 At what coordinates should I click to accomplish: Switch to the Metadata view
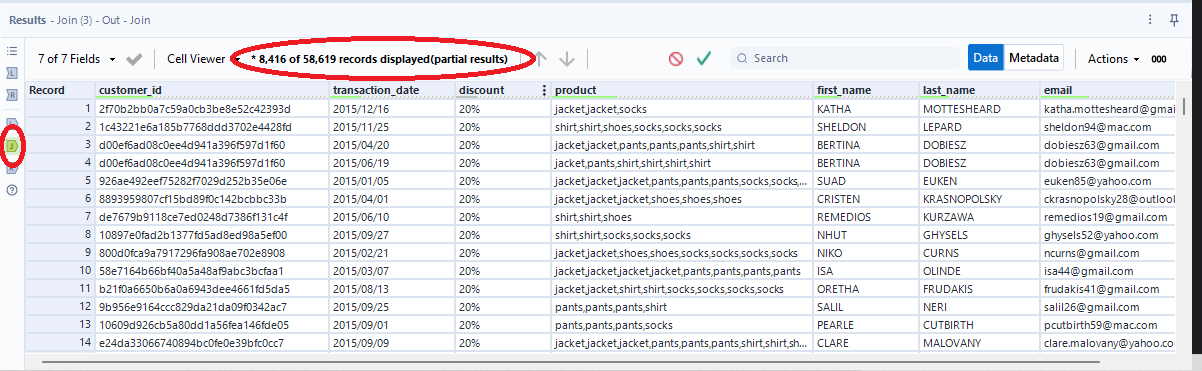[1033, 58]
